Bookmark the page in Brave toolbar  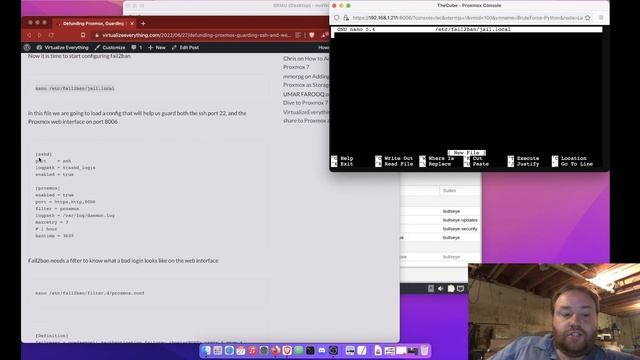tap(83, 35)
